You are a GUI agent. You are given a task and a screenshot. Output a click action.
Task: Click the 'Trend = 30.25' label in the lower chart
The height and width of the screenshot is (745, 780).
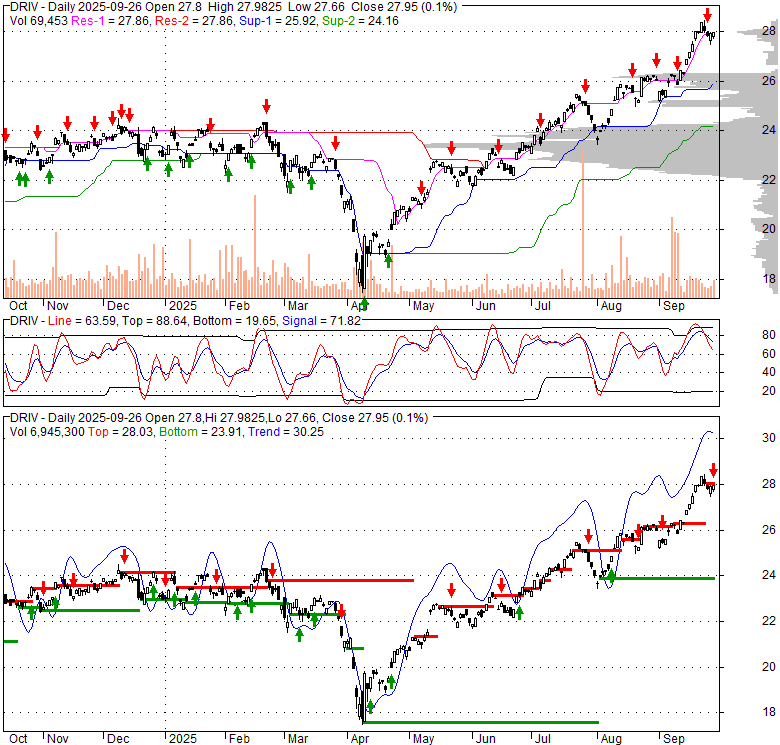pos(286,432)
